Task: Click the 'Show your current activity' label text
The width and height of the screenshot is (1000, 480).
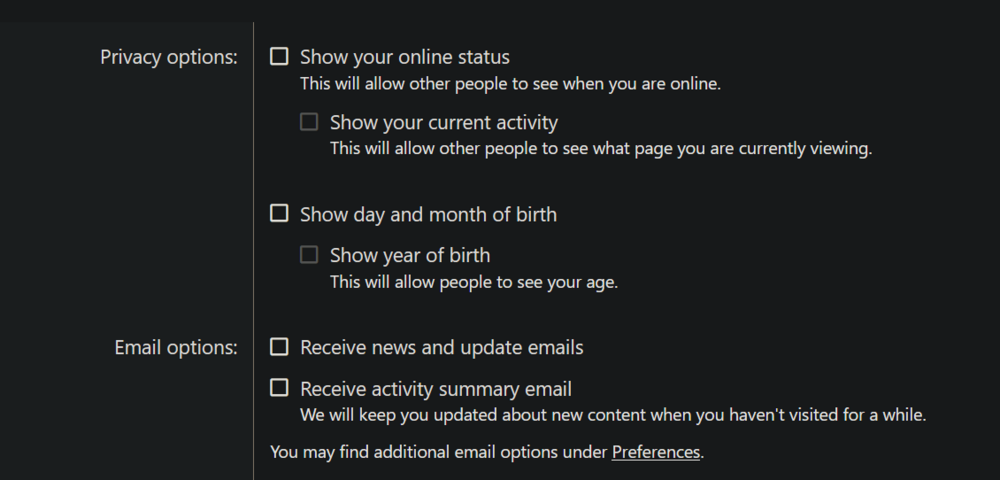Action: coord(443,123)
